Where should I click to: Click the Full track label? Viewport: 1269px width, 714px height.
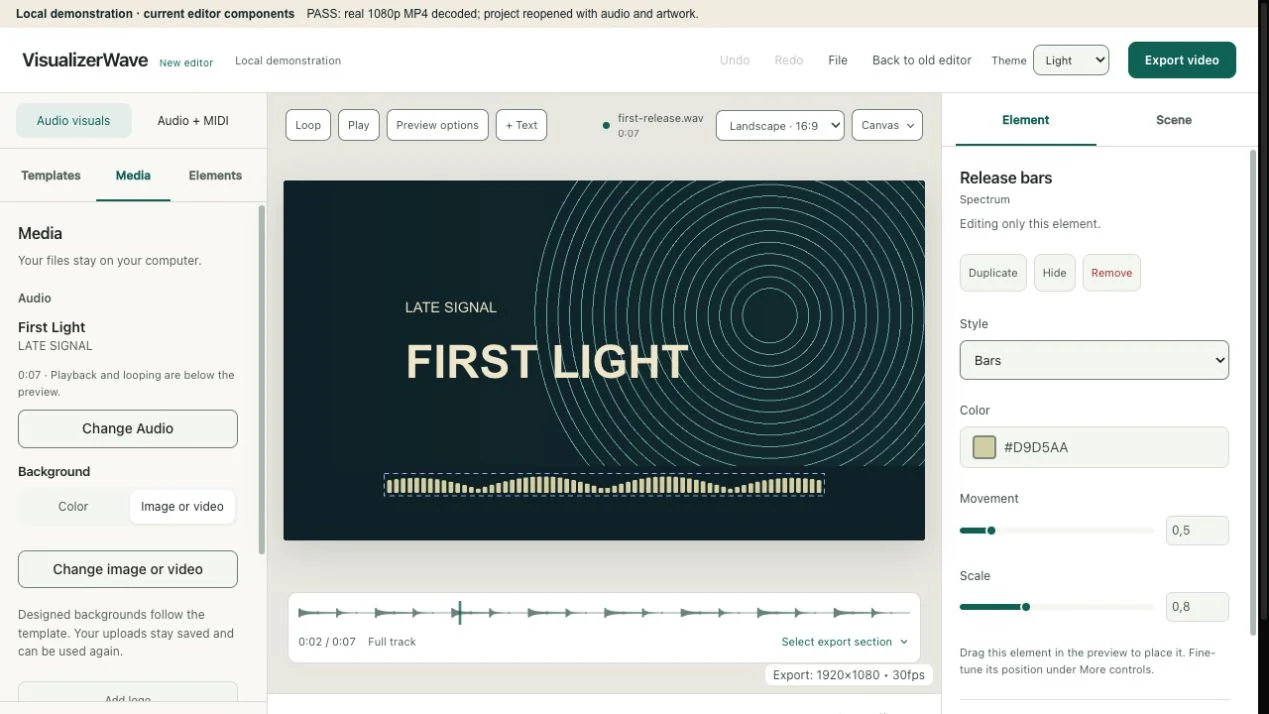(x=392, y=642)
